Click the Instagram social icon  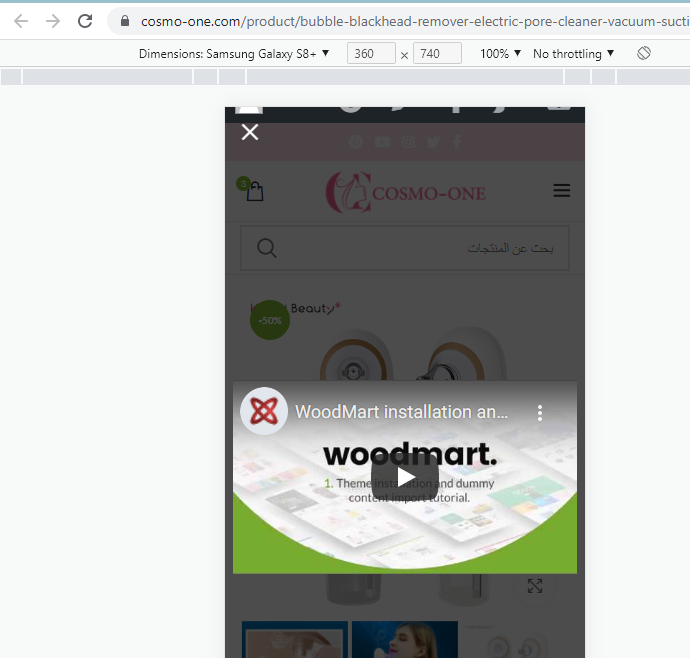pos(408,142)
